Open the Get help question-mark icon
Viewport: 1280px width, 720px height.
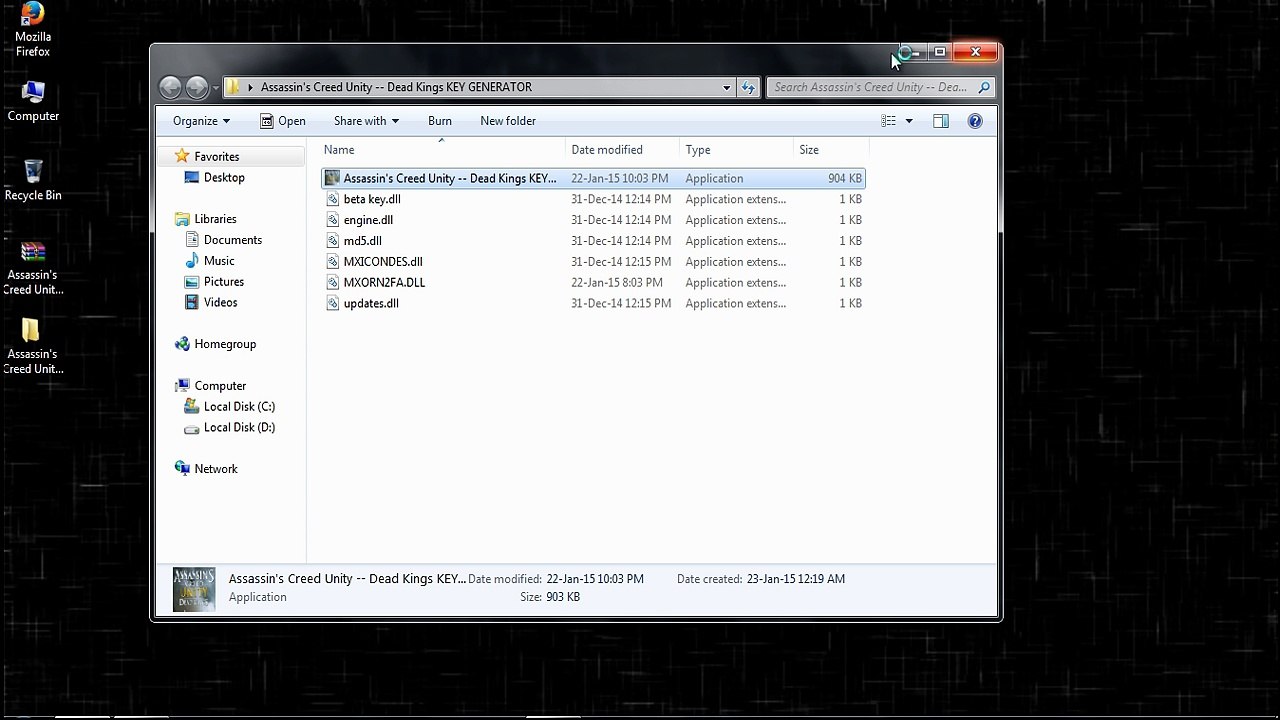(975, 121)
